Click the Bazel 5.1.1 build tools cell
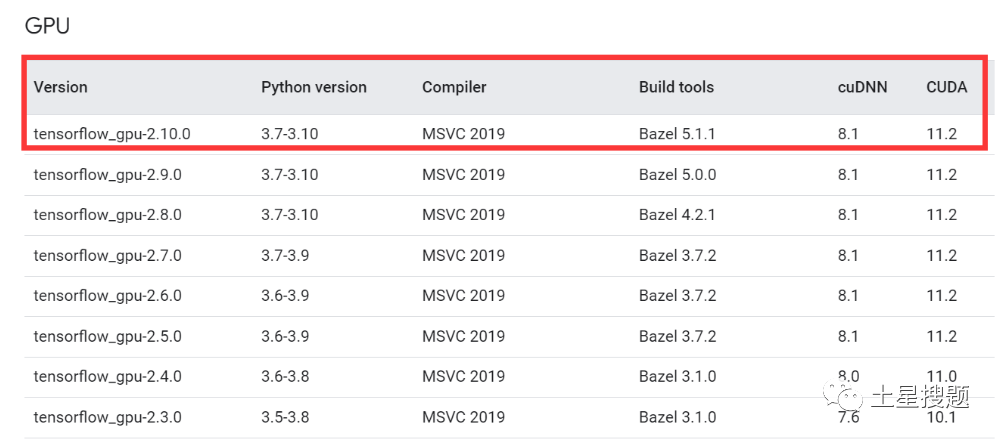1002x441 pixels. click(x=677, y=134)
